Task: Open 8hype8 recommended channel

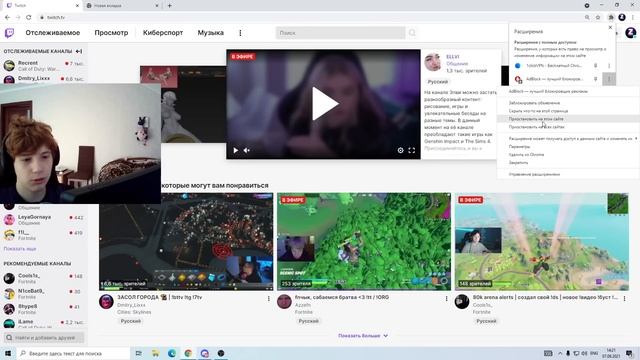Action: 43,309
